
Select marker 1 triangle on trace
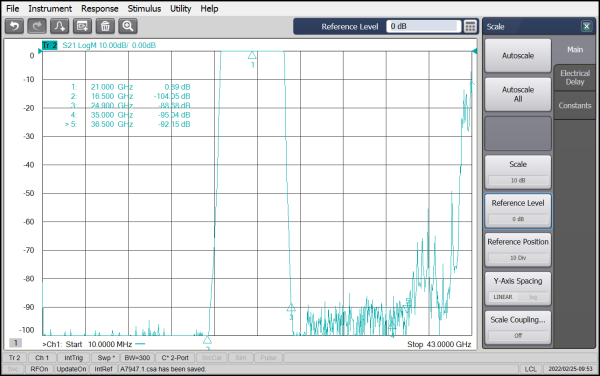[252, 55]
